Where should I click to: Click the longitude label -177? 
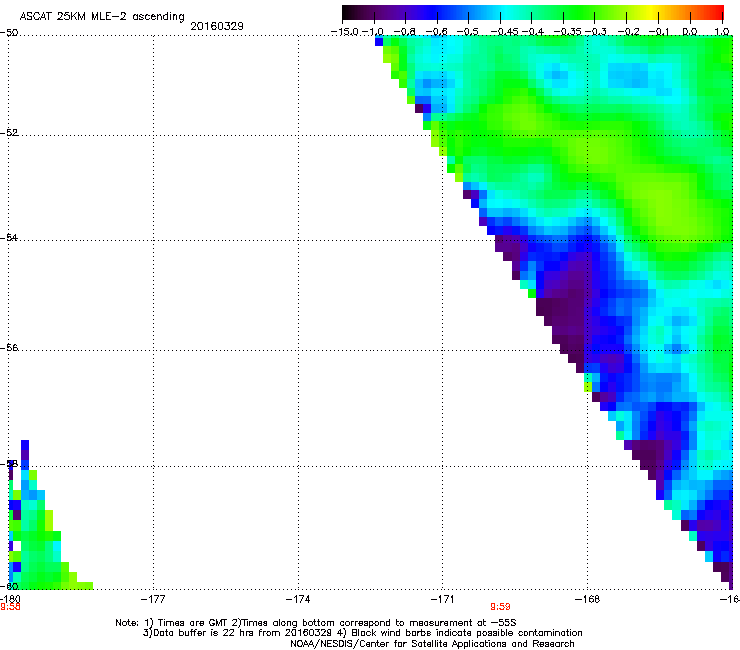click(153, 599)
